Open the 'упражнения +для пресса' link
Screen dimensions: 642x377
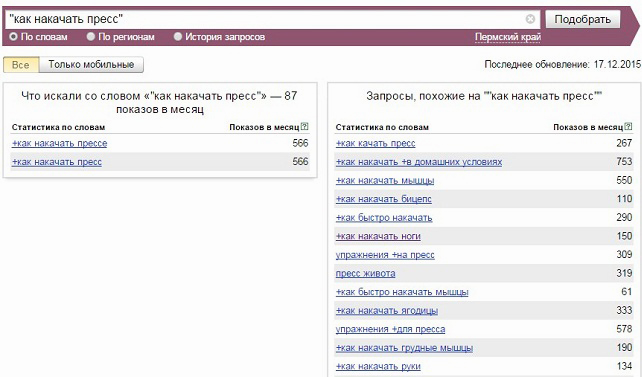(x=390, y=329)
